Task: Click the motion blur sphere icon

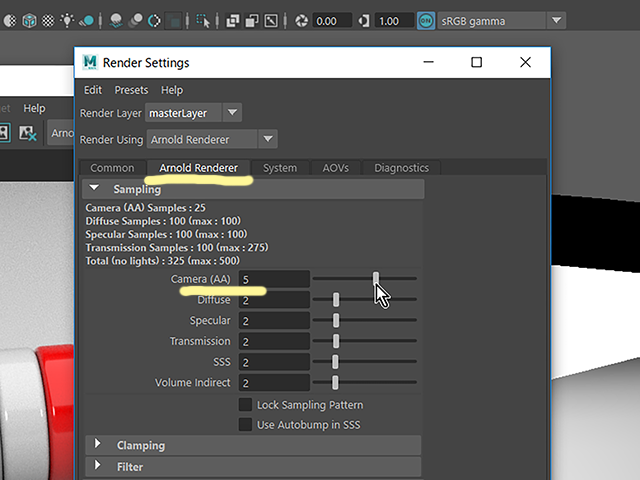Action: pyautogui.click(x=87, y=20)
